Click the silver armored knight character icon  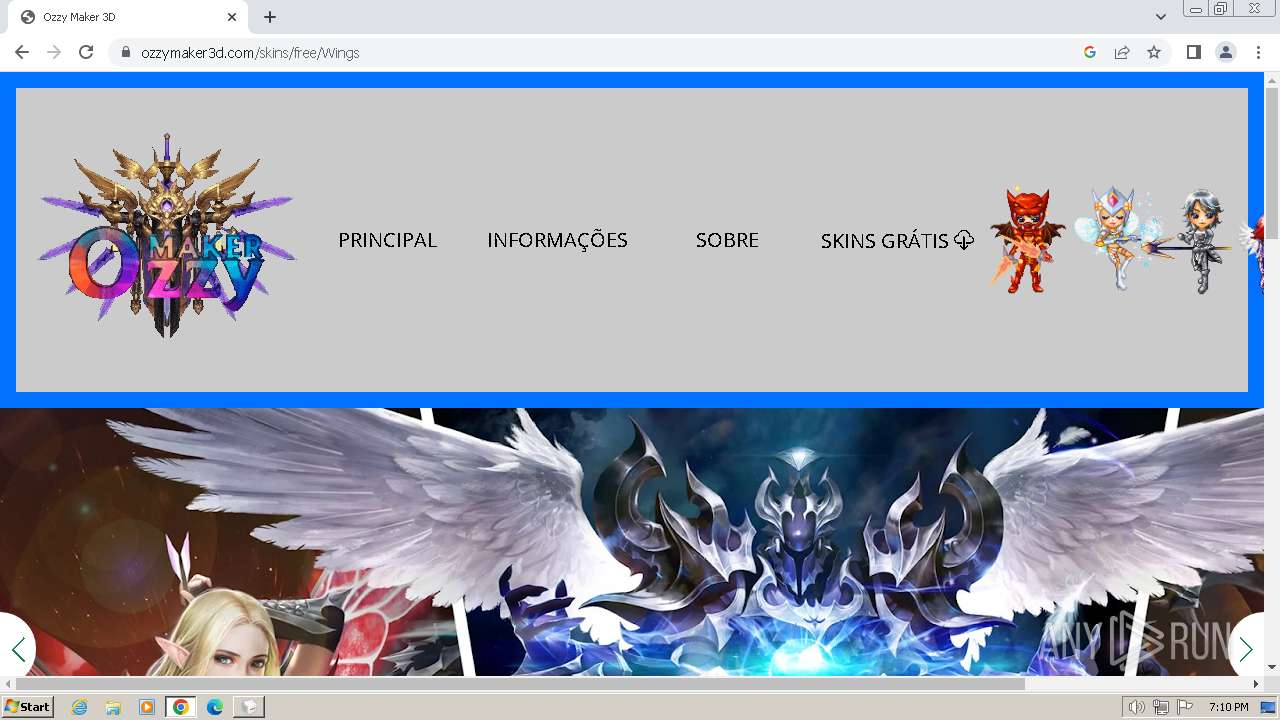tap(1201, 240)
